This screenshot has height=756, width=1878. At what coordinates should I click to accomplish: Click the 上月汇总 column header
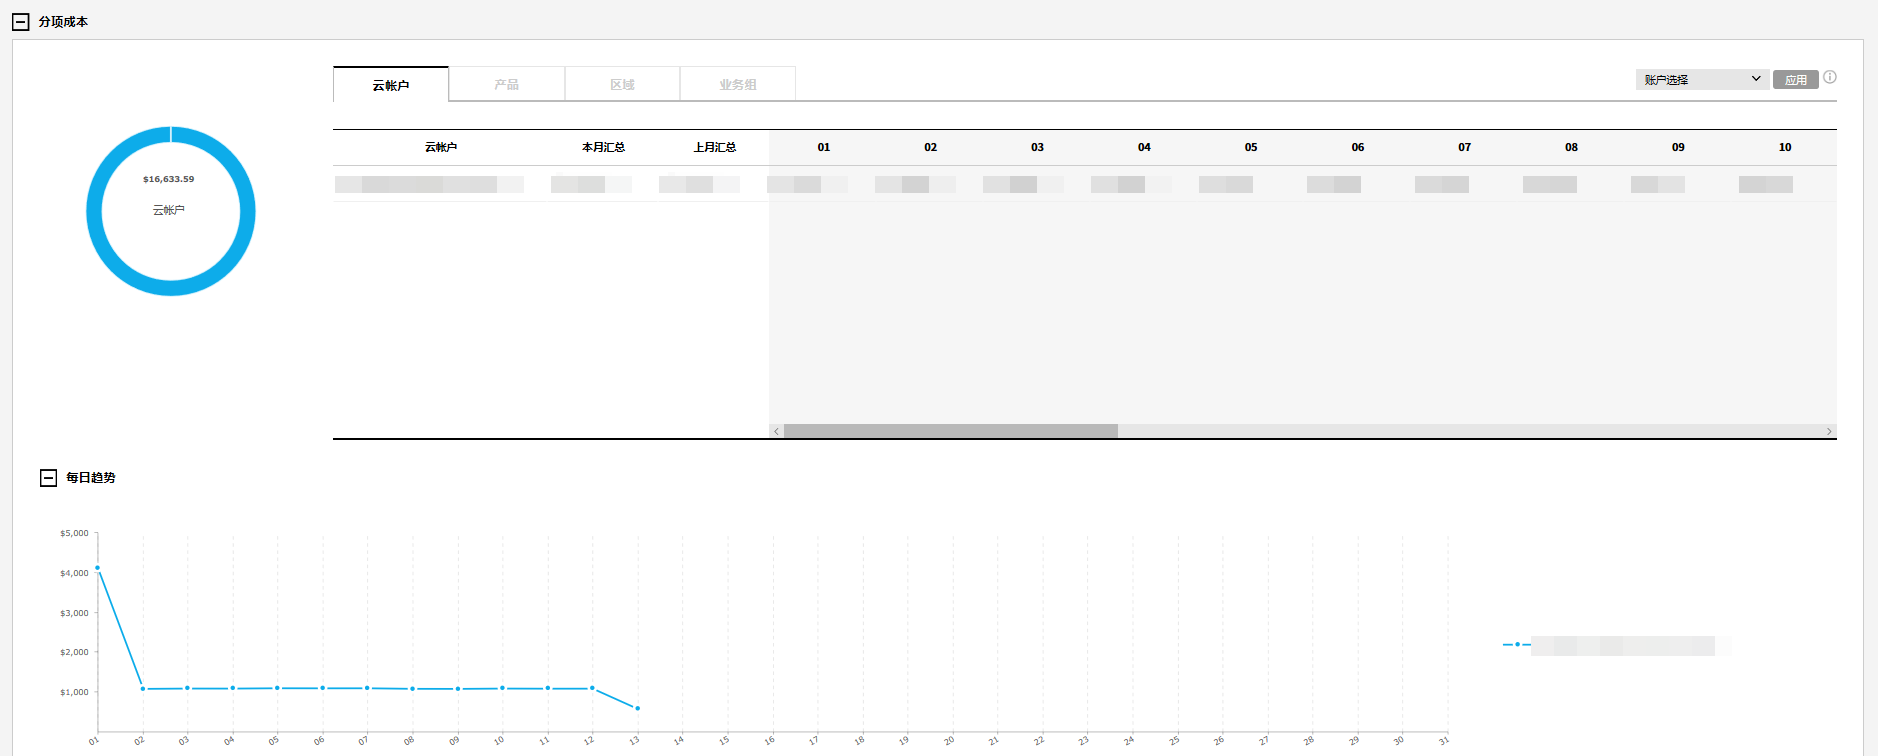click(715, 147)
